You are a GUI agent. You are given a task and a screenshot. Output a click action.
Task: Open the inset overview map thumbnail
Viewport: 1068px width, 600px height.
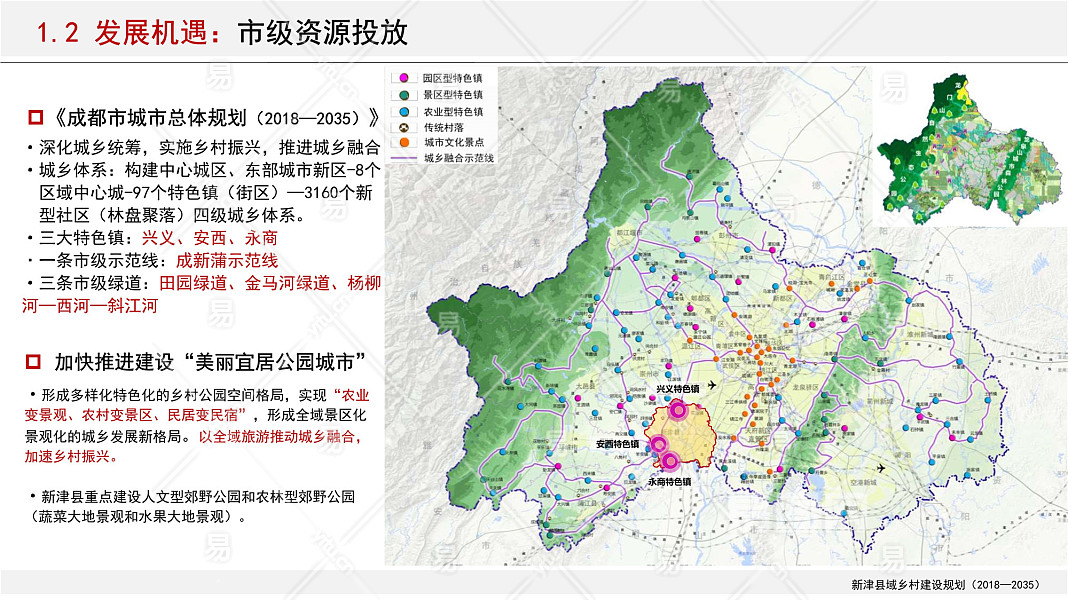[969, 149]
